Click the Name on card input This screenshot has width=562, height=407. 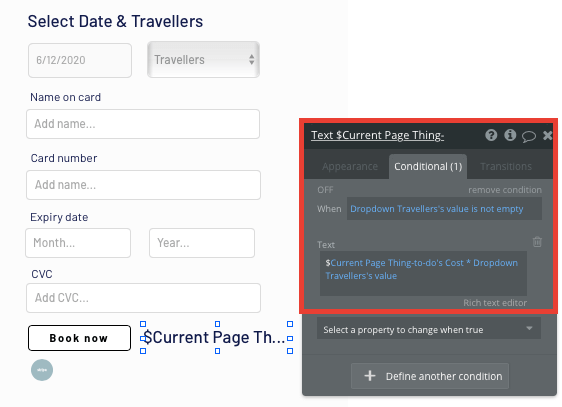point(143,124)
